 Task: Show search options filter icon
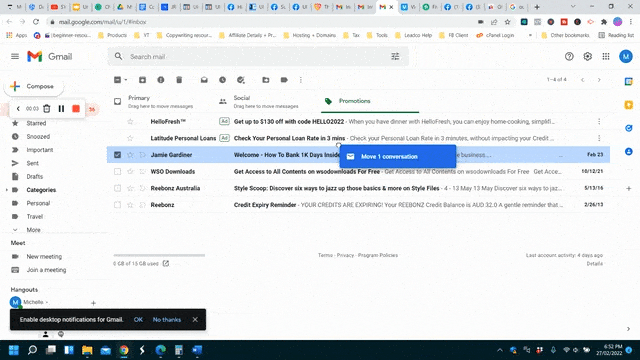click(x=395, y=56)
